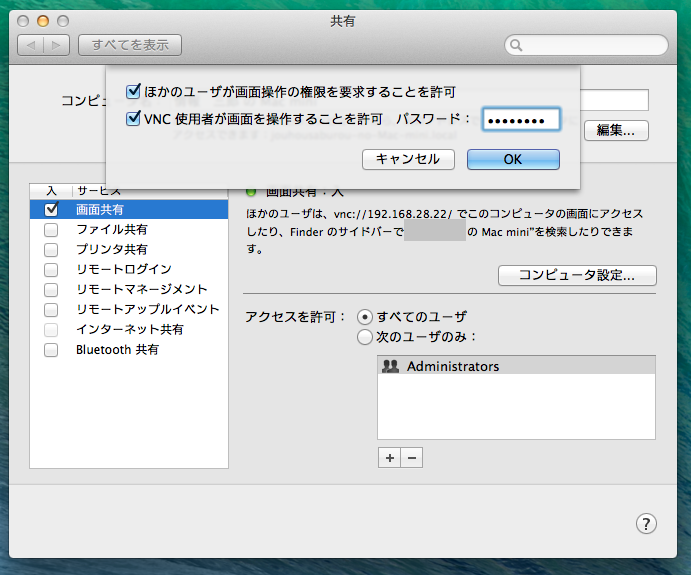Toggle the インターネット共有 checkbox
The image size is (691, 575).
click(51, 330)
